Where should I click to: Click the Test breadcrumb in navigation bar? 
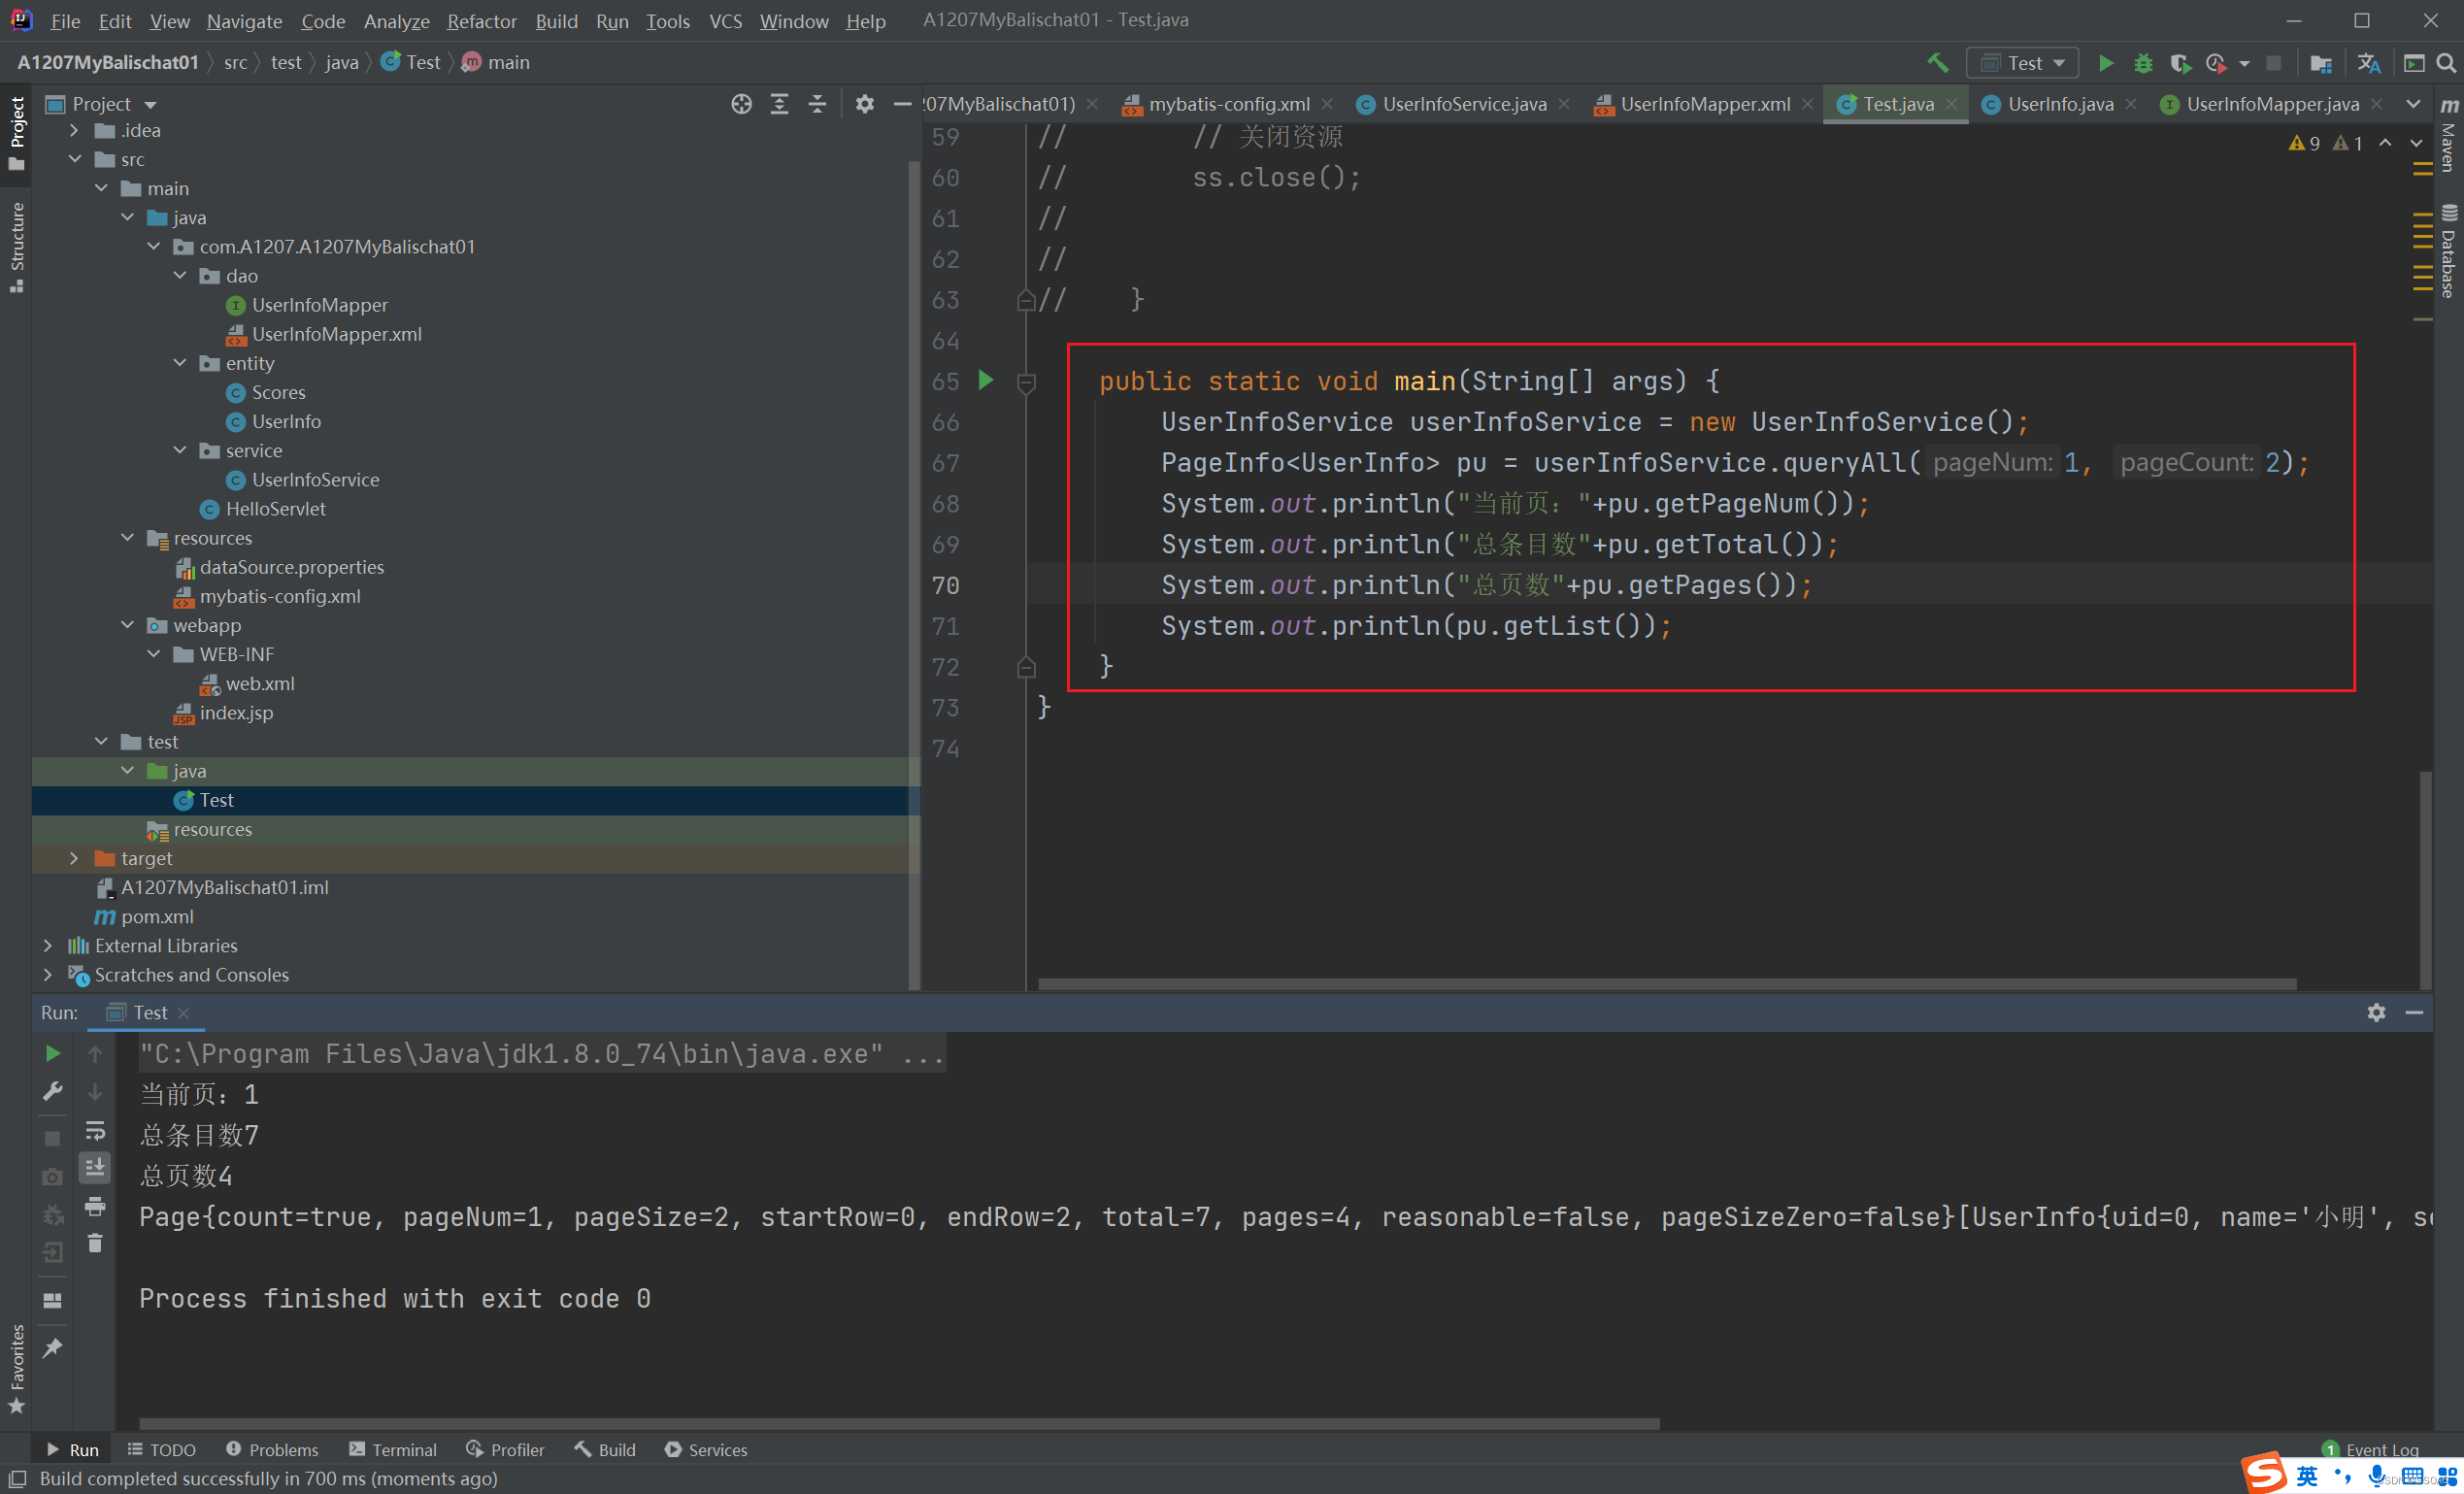click(x=411, y=62)
